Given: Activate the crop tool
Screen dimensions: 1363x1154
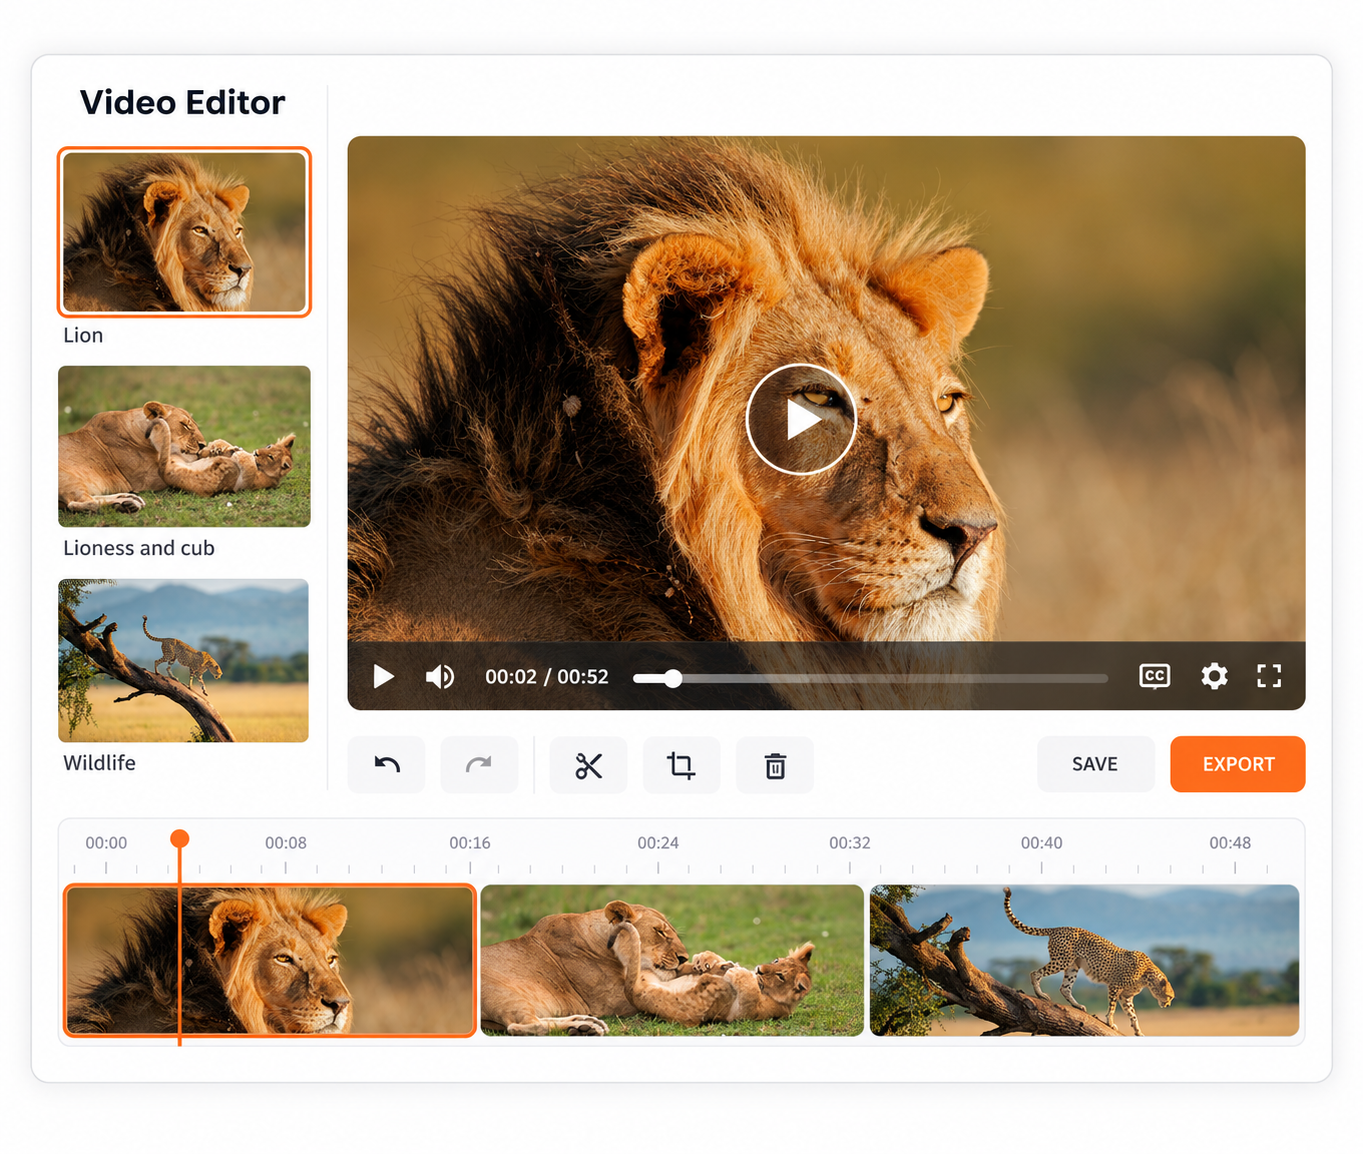Looking at the screenshot, I should 682,765.
